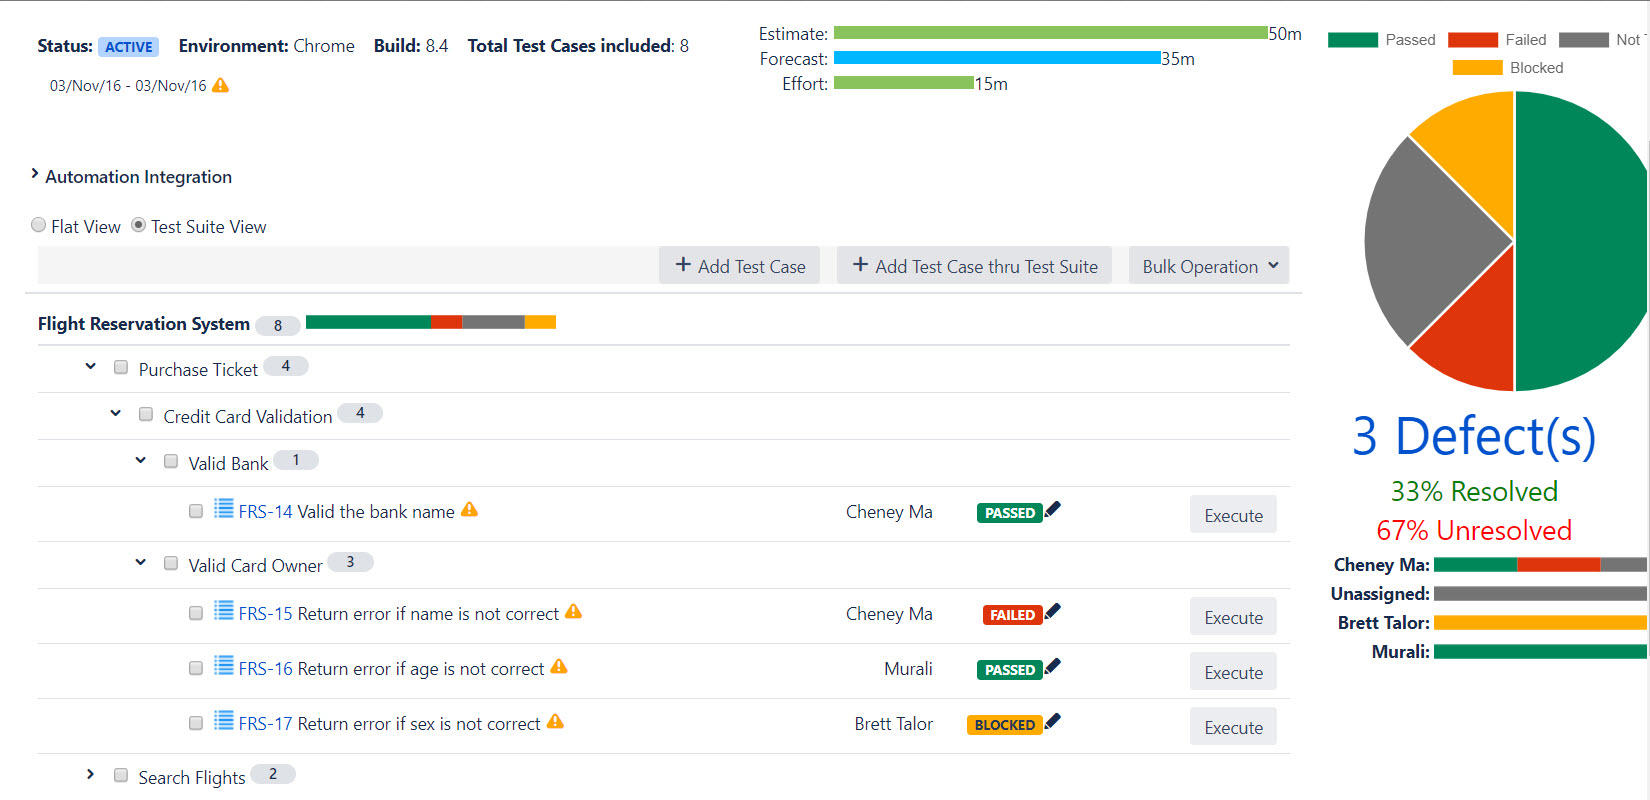Click the Failed red legend swatch

[1472, 40]
